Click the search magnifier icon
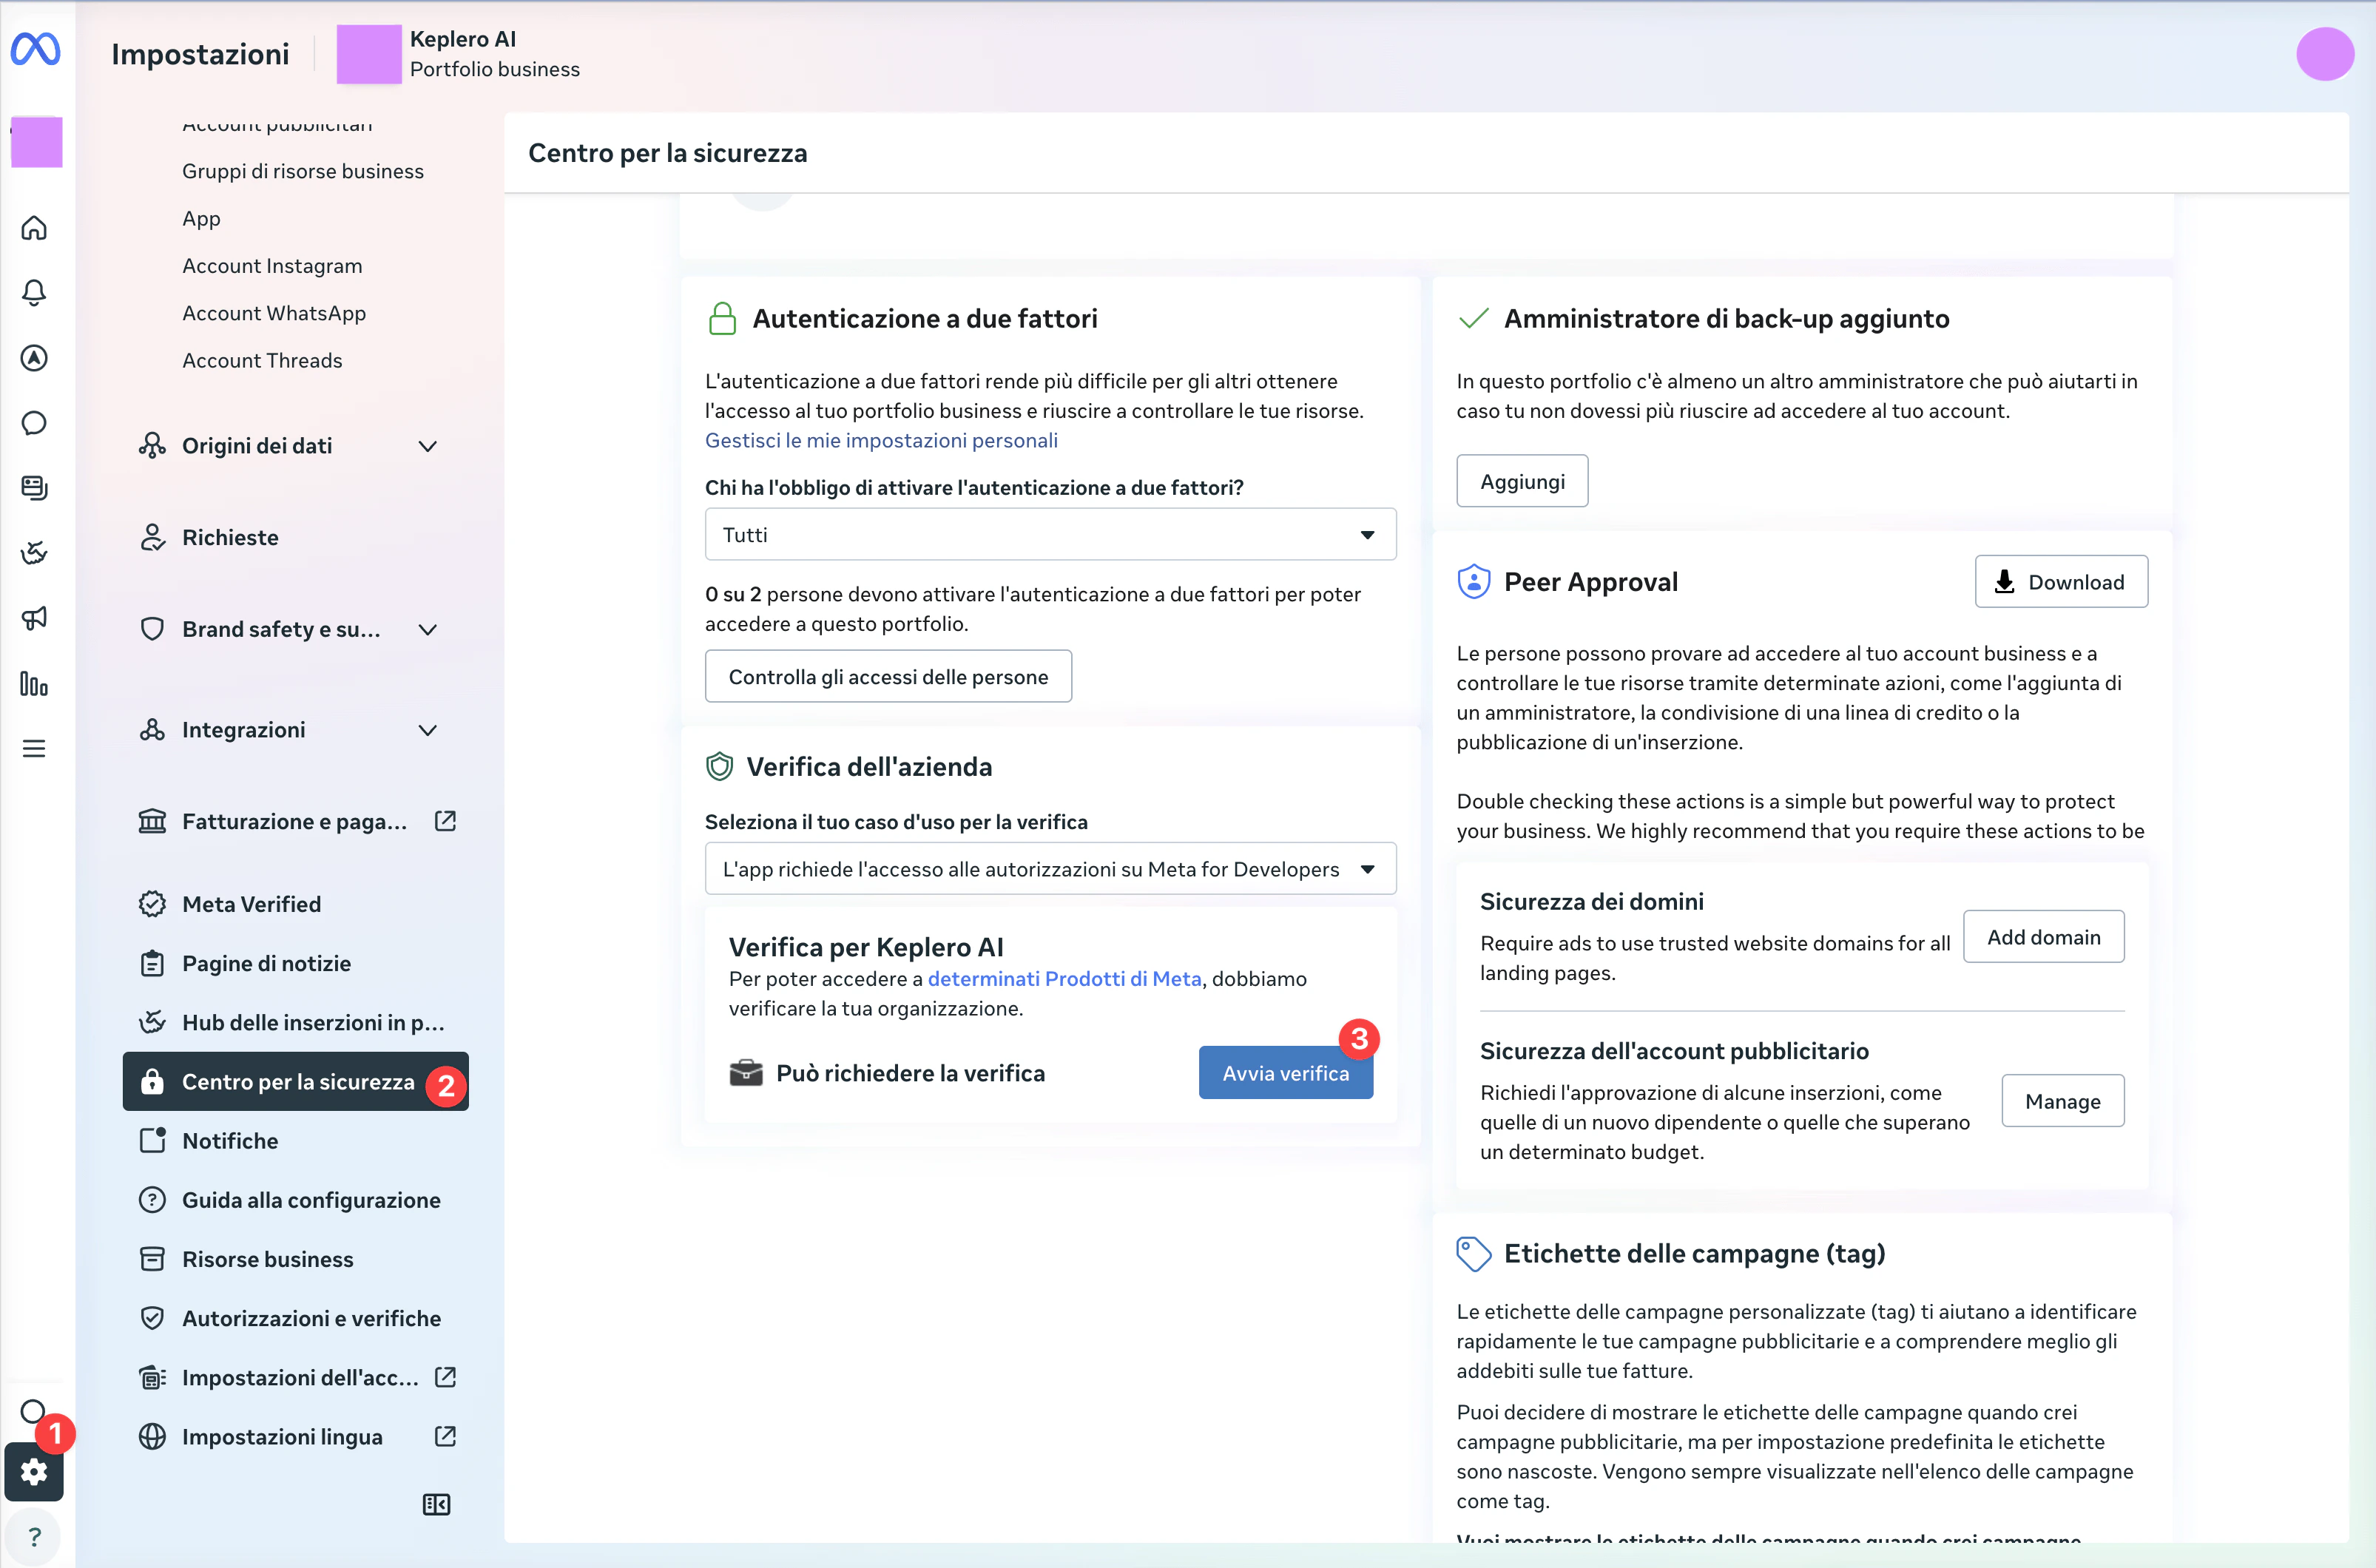Image resolution: width=2376 pixels, height=1568 pixels. (x=32, y=1411)
